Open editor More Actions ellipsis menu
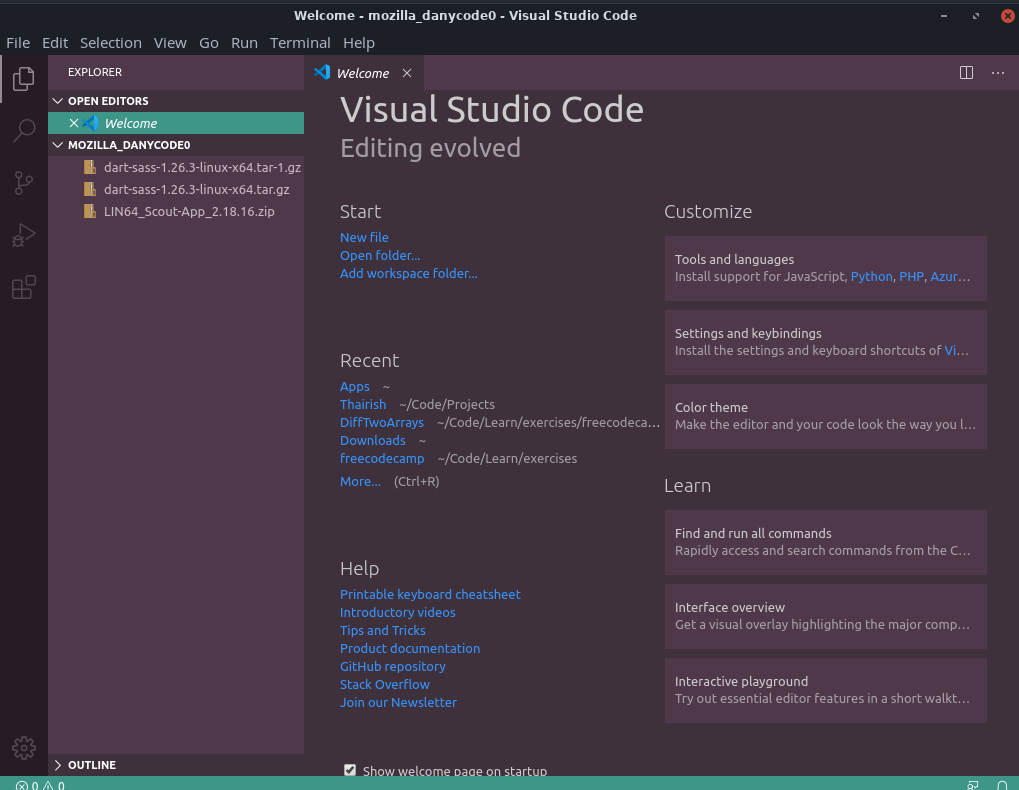The image size is (1019, 790). [998, 73]
